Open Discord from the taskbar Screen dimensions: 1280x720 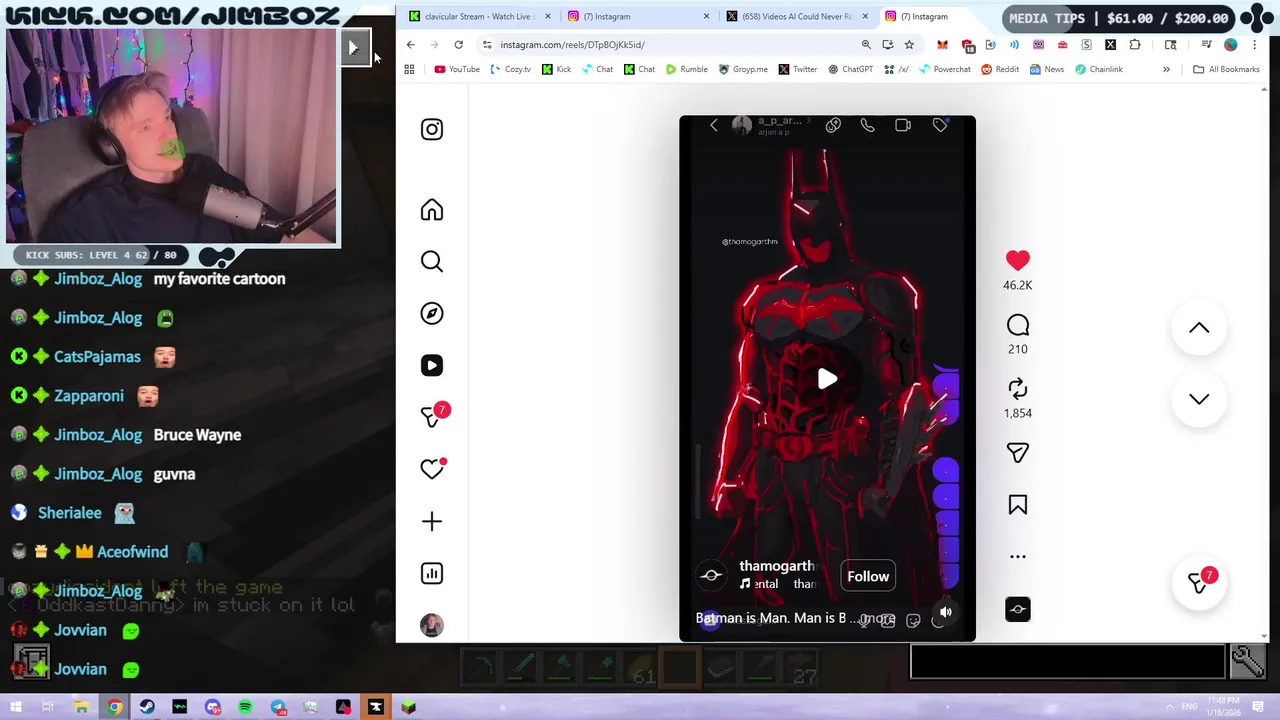(x=212, y=707)
